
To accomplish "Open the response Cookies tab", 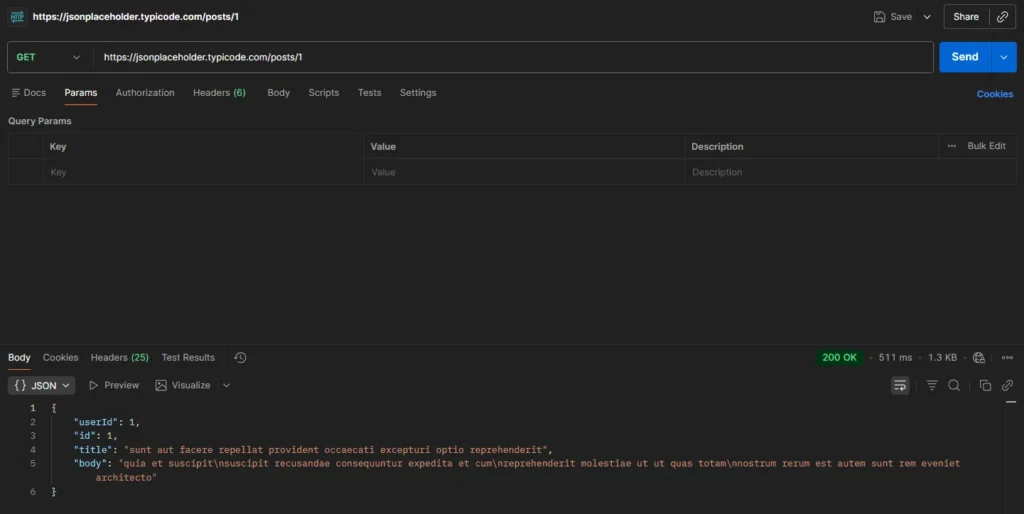I will click(x=61, y=357).
